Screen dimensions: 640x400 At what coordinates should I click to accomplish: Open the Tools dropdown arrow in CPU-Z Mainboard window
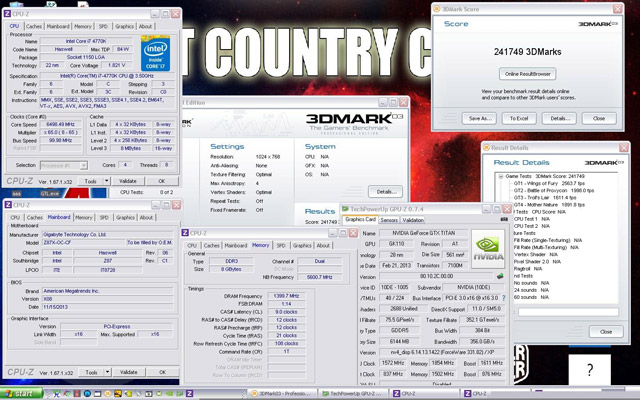pos(107,372)
